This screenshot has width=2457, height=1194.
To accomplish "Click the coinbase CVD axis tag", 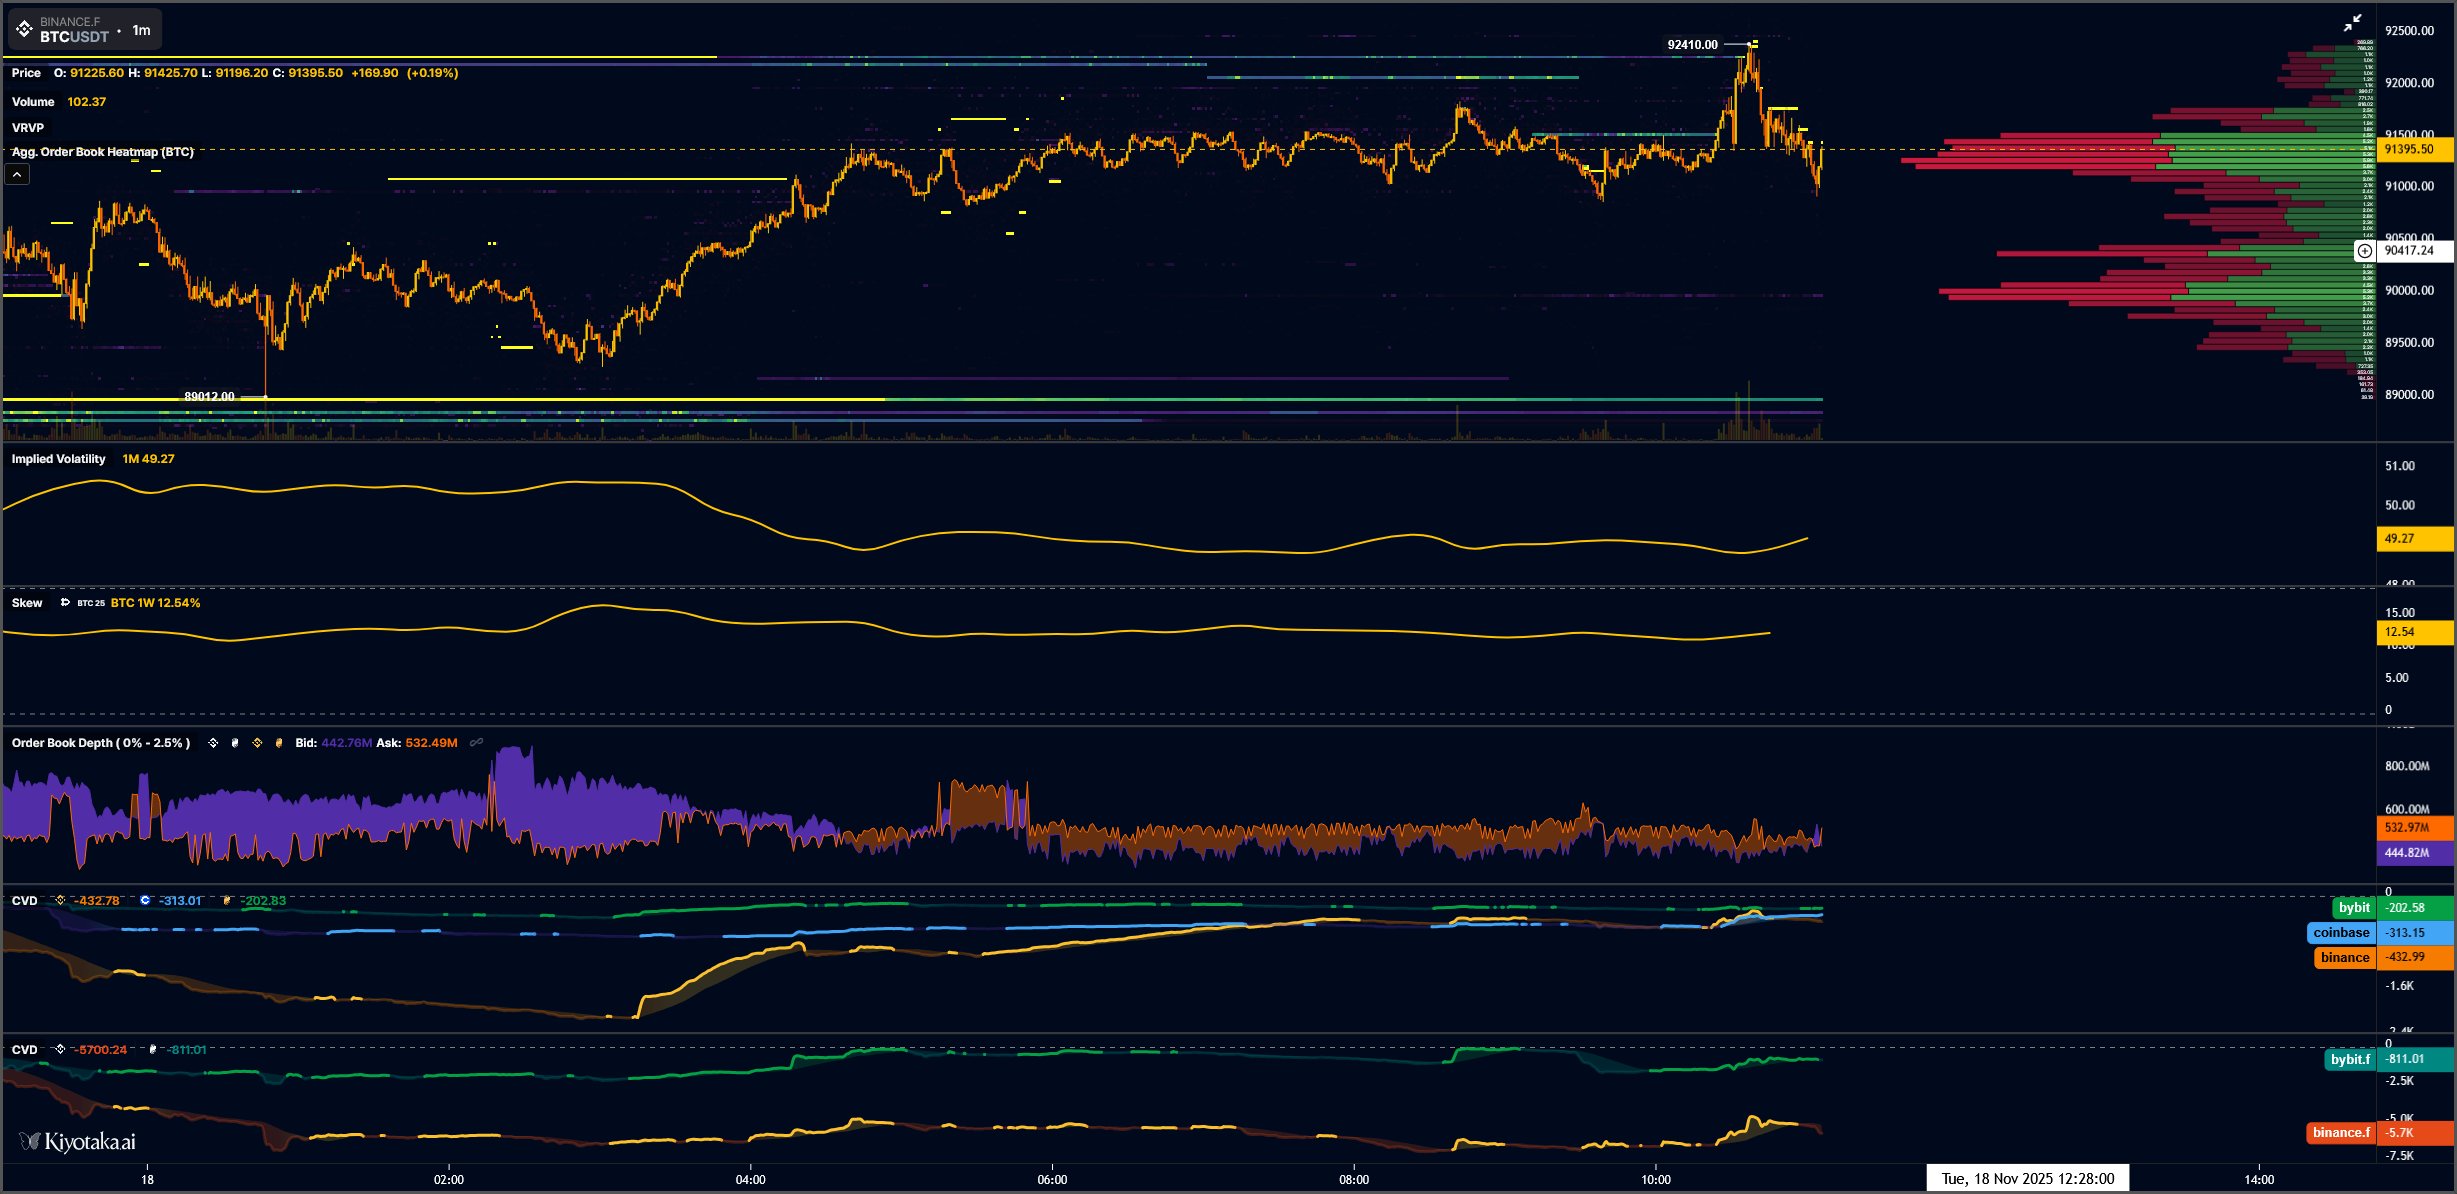I will (2341, 933).
